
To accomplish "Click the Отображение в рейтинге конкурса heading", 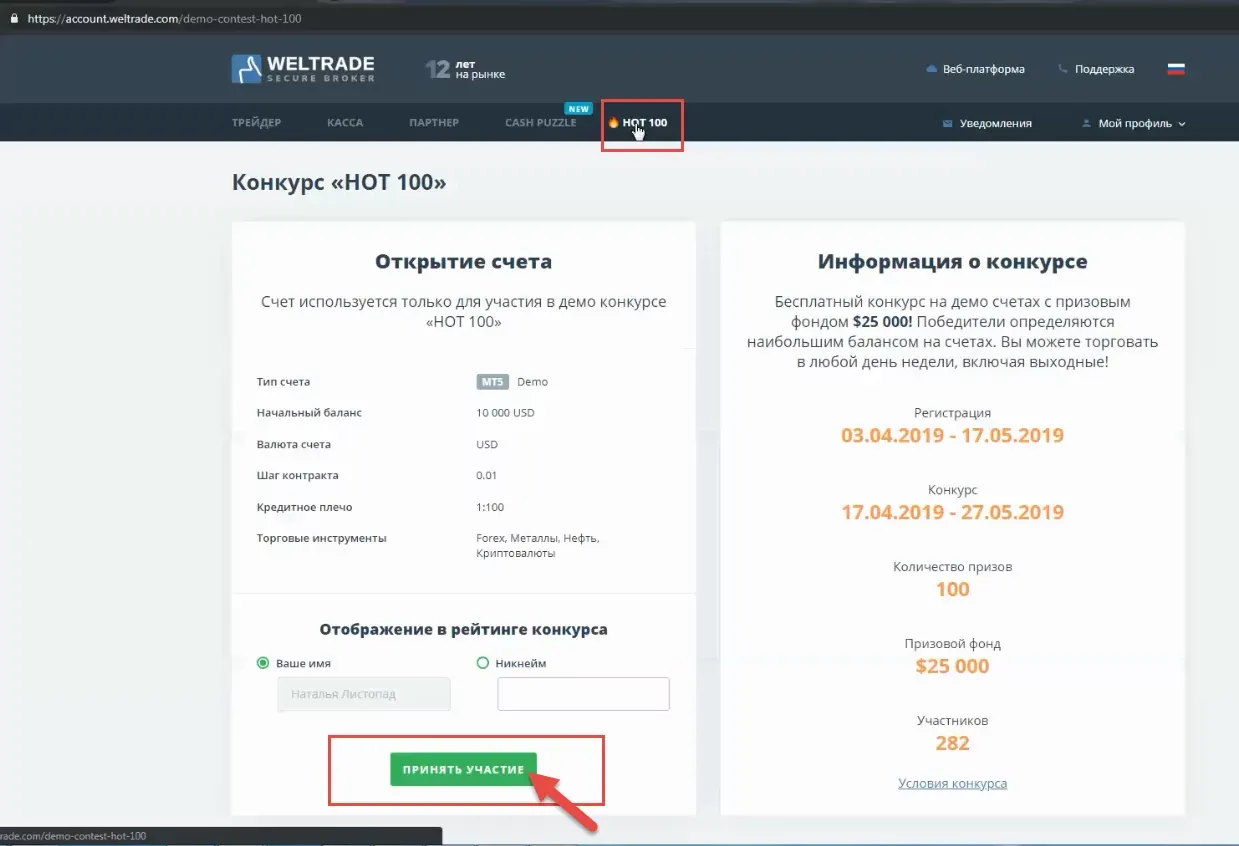I will coord(463,630).
